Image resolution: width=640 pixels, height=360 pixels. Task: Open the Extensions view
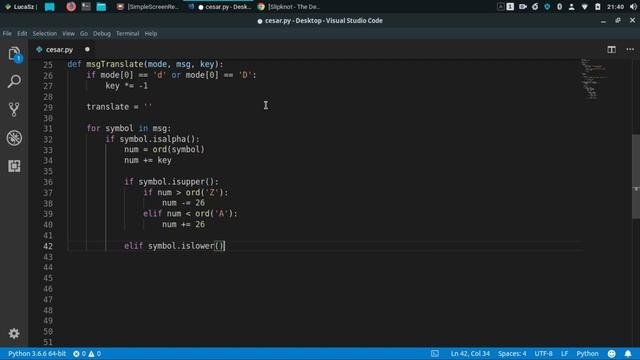pos(14,166)
